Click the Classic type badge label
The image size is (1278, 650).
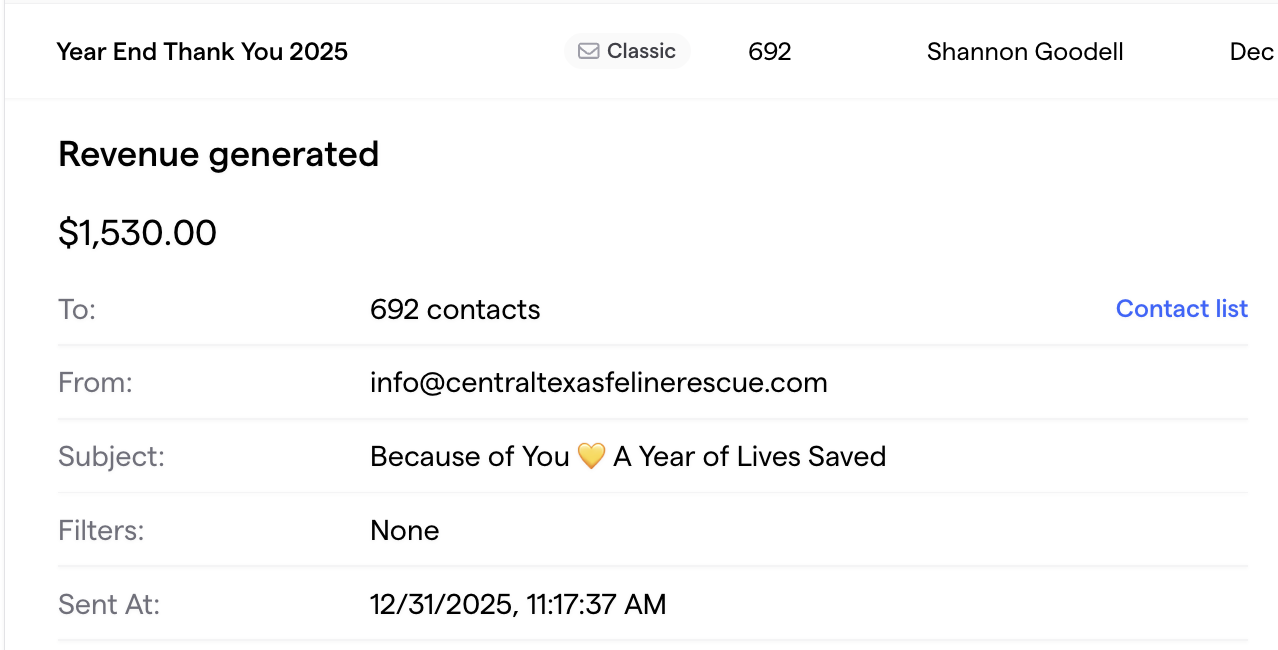641,51
